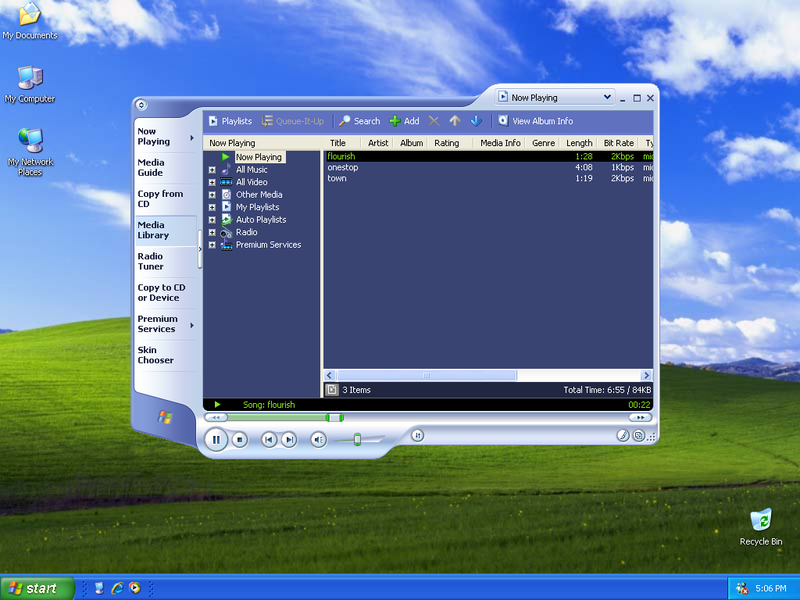Open the Skin Chooser tab

166,355
